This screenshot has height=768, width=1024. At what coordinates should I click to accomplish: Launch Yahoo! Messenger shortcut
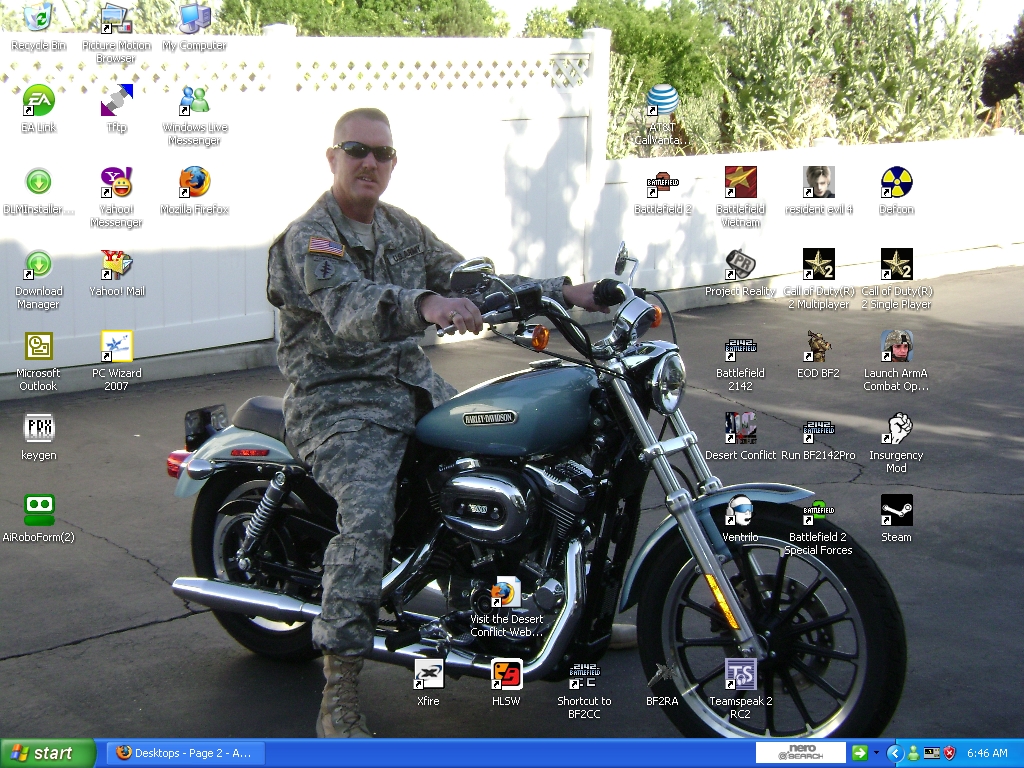click(x=116, y=183)
